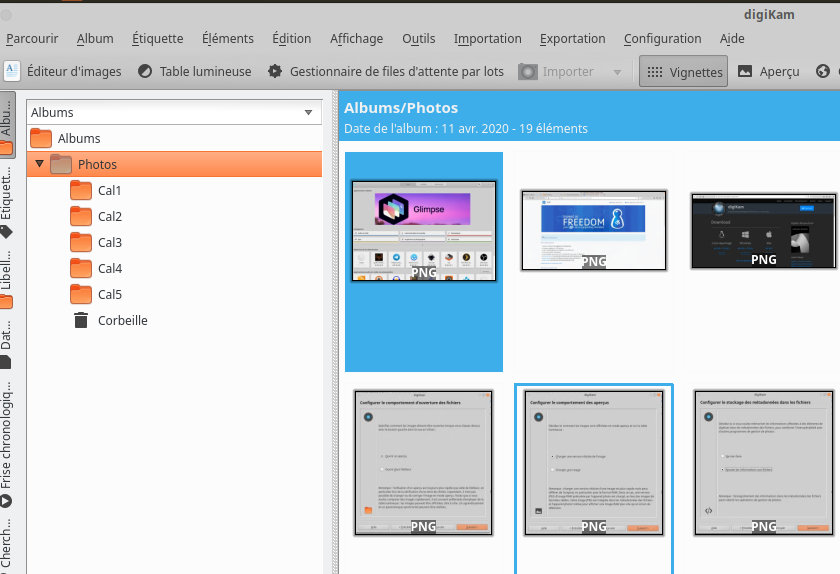Click the Cal1 folder icon
This screenshot has width=840, height=574.
[x=81, y=190]
